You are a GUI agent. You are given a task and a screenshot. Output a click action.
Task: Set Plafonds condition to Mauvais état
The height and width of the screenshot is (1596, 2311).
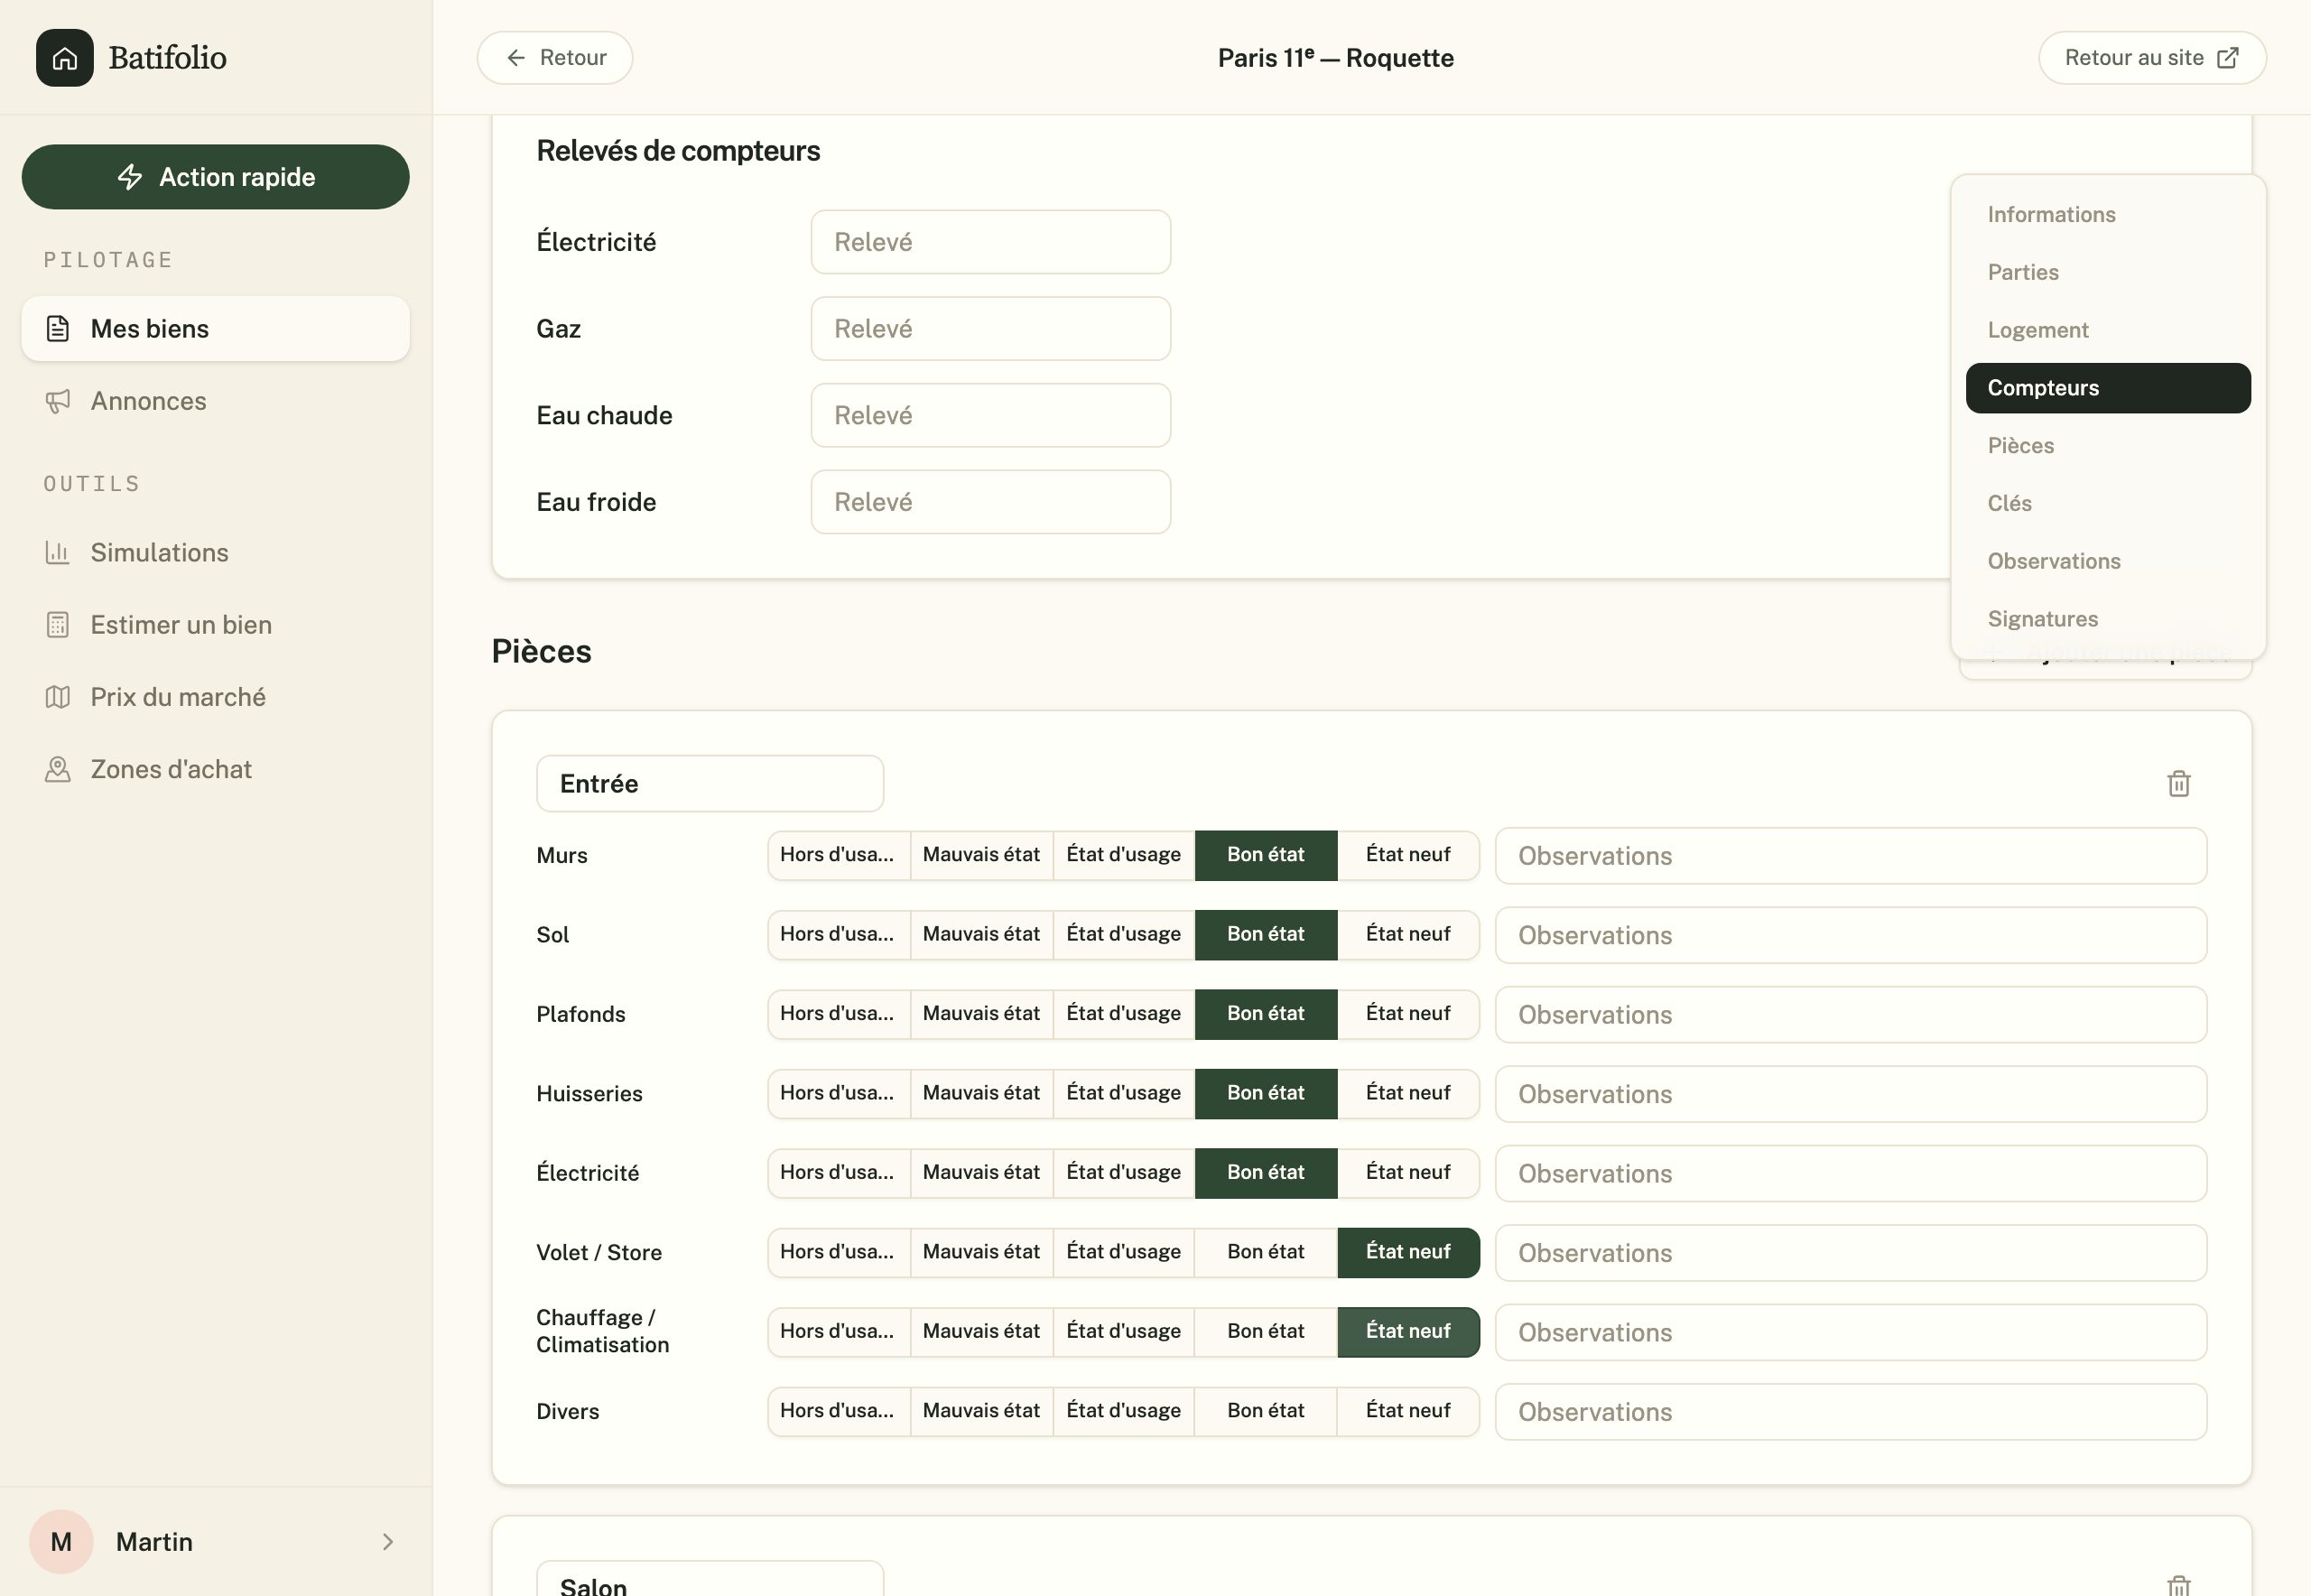coord(981,1014)
